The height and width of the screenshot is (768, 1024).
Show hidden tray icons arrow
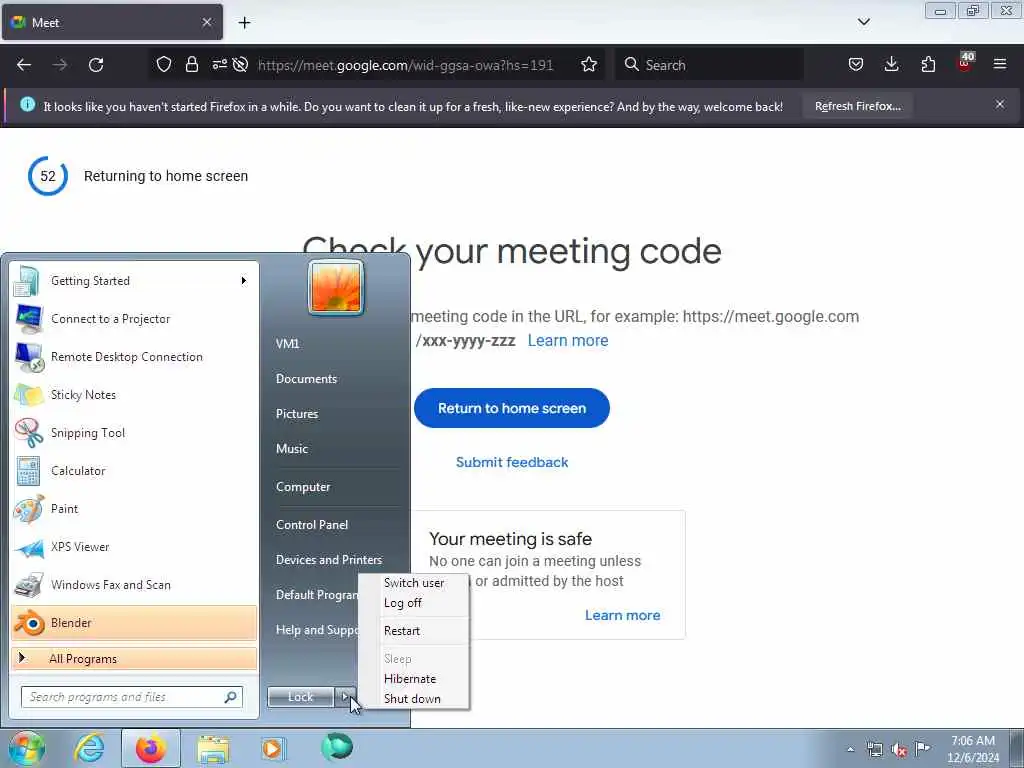850,750
